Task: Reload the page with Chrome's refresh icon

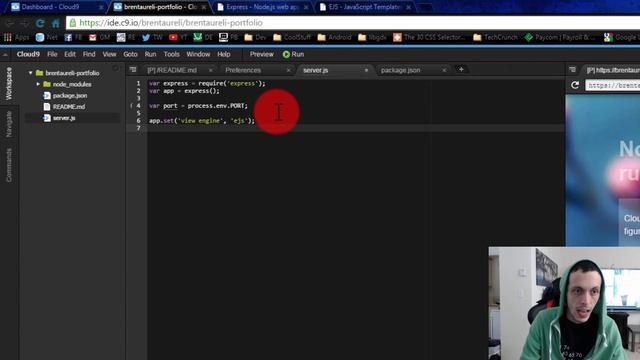Action: (x=40, y=23)
